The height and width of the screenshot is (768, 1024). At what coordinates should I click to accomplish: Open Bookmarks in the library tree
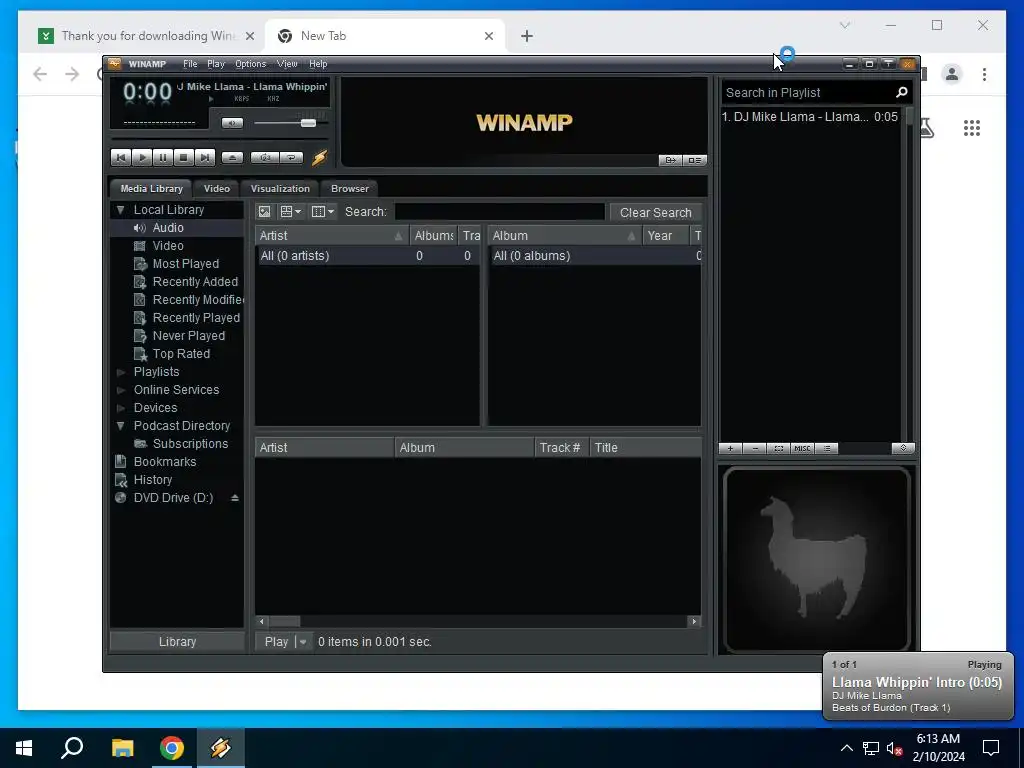coord(165,462)
